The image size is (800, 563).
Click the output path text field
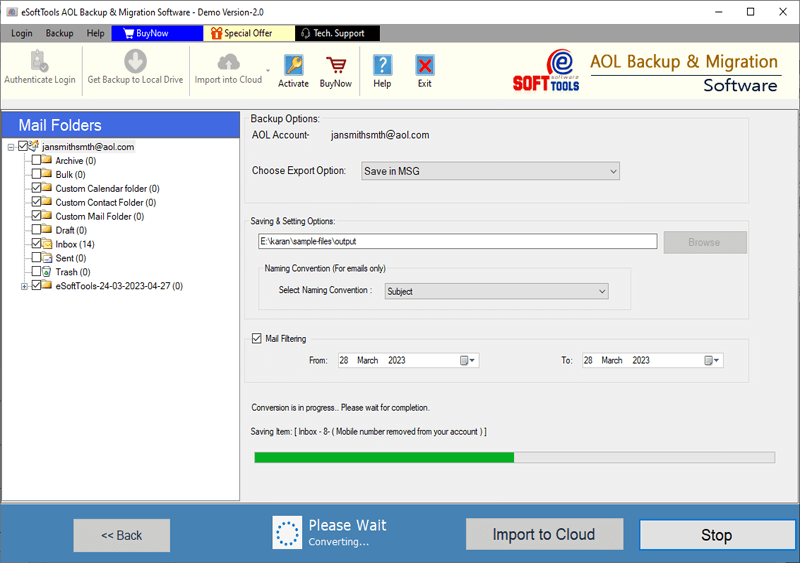(x=457, y=241)
